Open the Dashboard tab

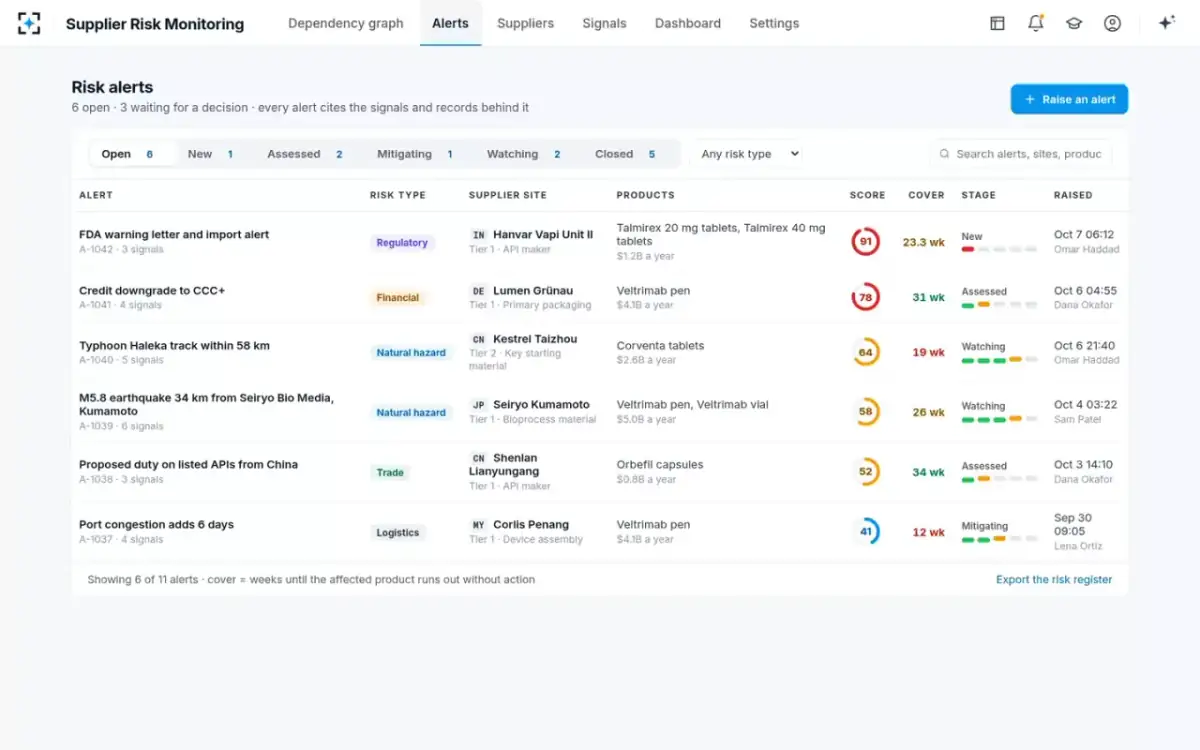tap(688, 23)
